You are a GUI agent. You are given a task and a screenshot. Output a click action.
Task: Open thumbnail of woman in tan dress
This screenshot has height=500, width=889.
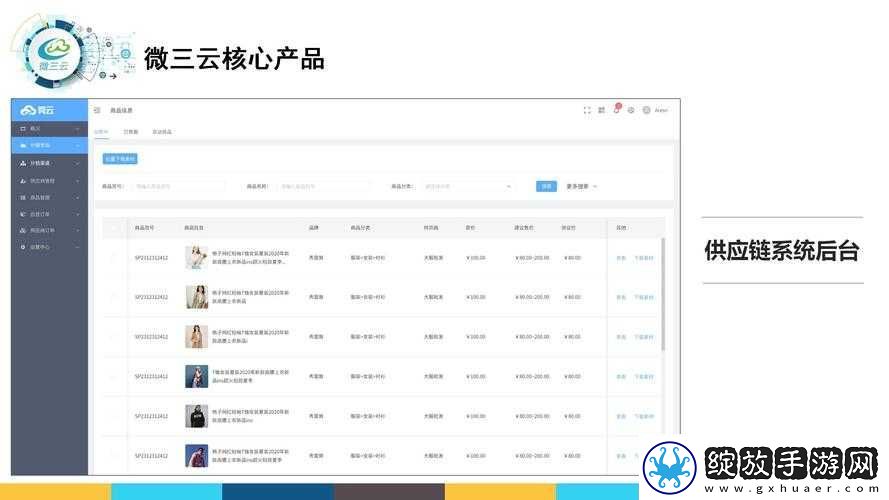point(197,337)
